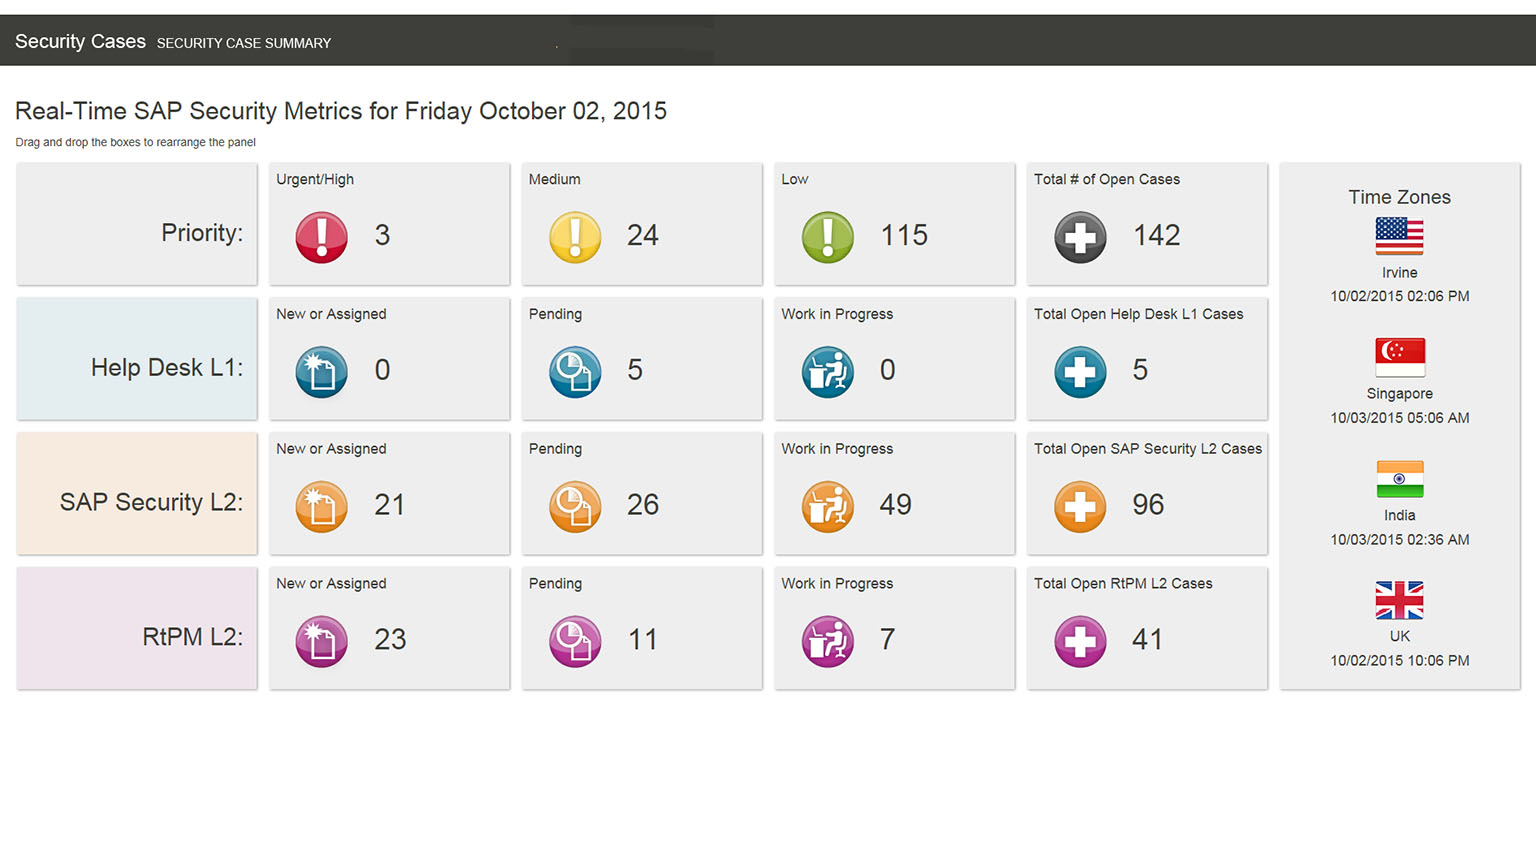Screen dimensions: 1536x848
Task: Click the blue Help Desk L1 Pending clock icon
Action: [575, 372]
